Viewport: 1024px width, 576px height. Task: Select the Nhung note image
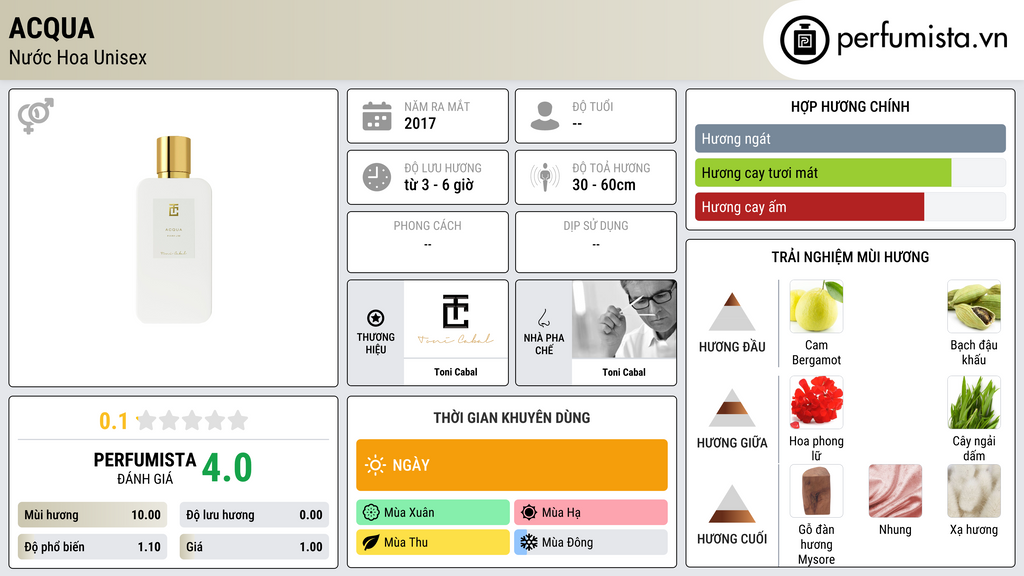(895, 491)
